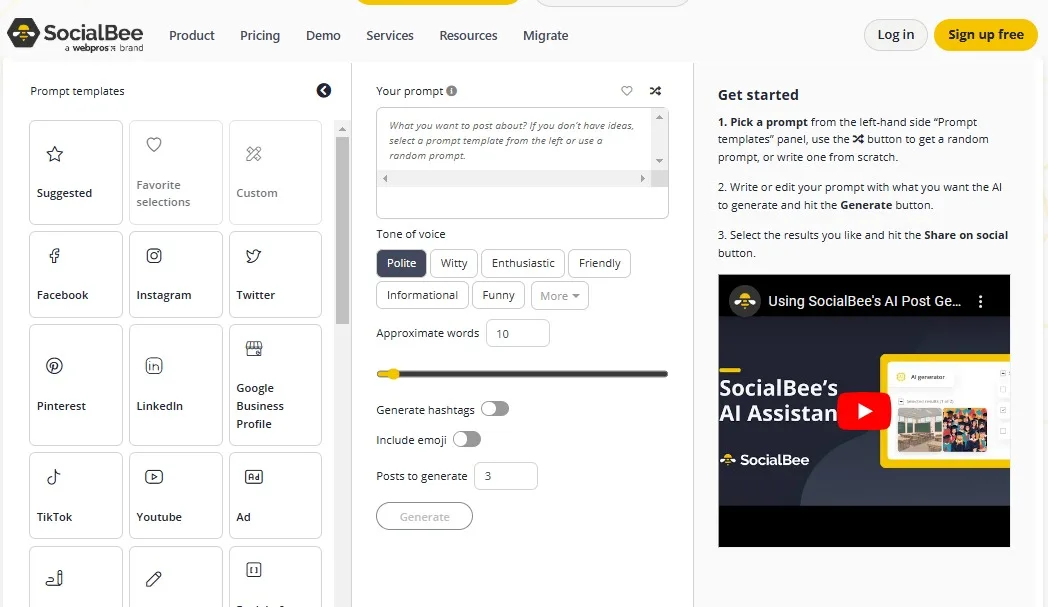
Task: Open the Google Business Profile templates
Action: (x=275, y=385)
